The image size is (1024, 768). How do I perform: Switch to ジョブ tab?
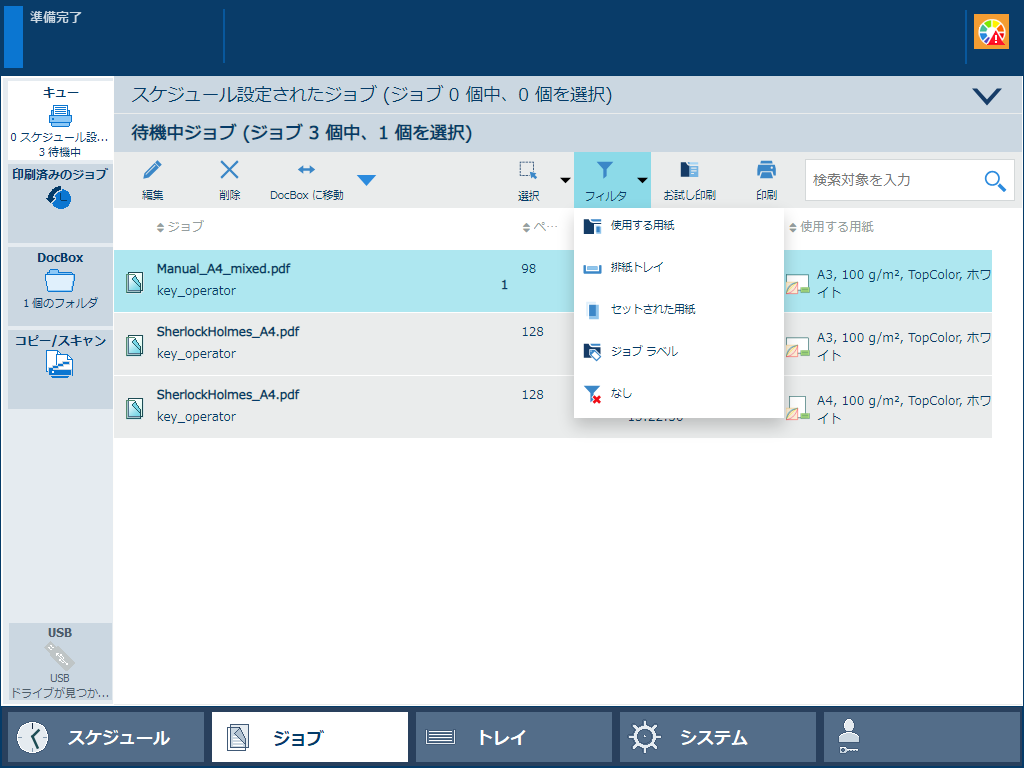pyautogui.click(x=310, y=737)
